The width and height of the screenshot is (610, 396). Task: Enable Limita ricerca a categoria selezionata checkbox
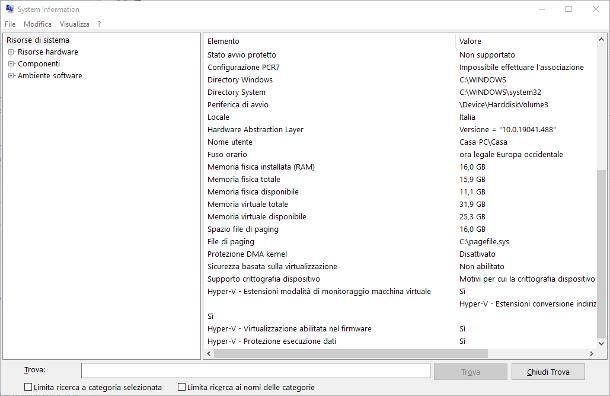click(28, 387)
